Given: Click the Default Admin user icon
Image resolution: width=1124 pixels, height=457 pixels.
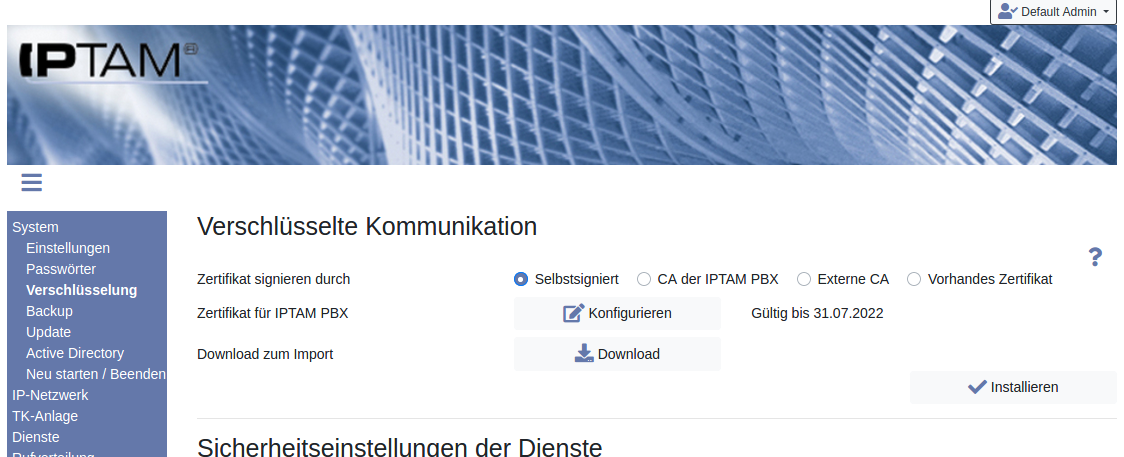Looking at the screenshot, I should (1007, 12).
